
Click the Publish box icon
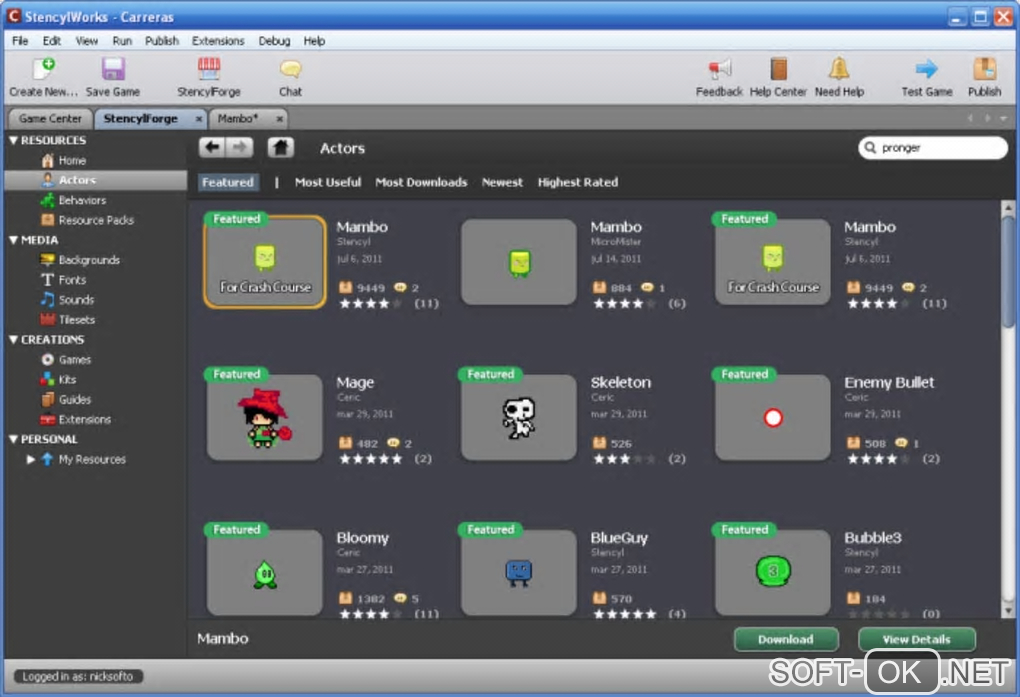click(x=984, y=69)
